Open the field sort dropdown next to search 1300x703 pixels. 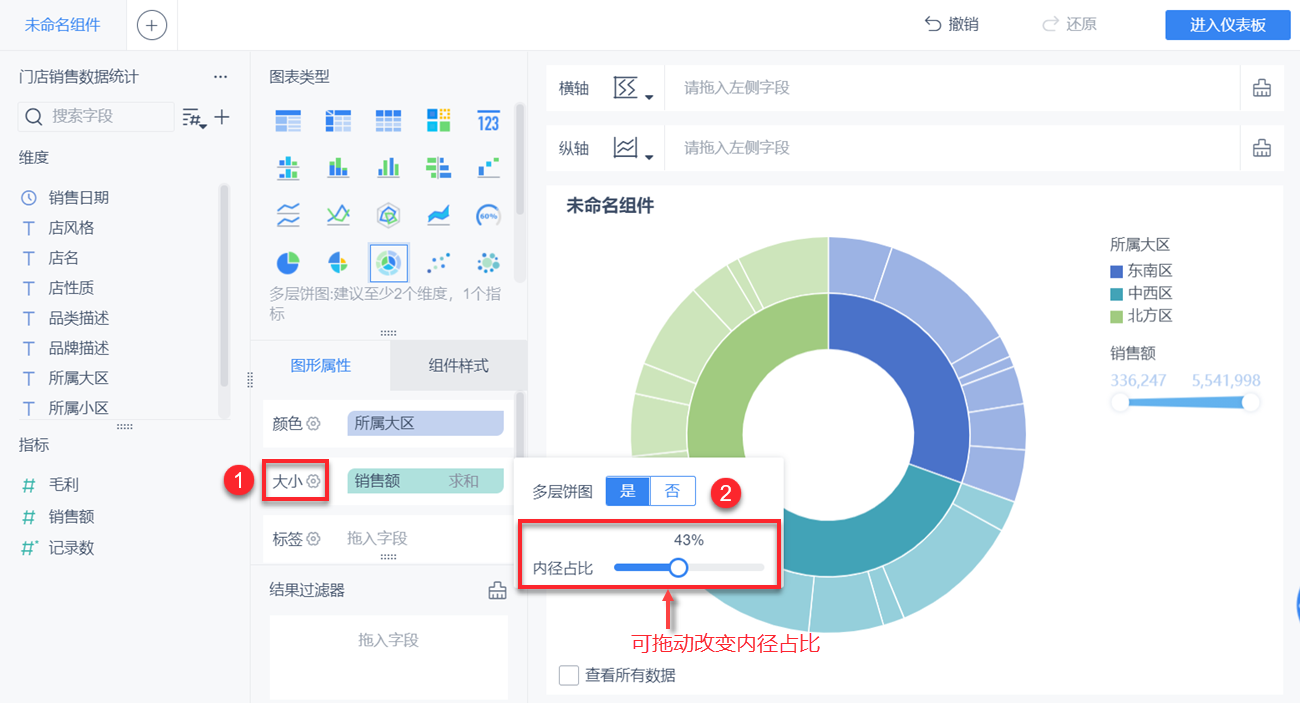pyautogui.click(x=194, y=117)
